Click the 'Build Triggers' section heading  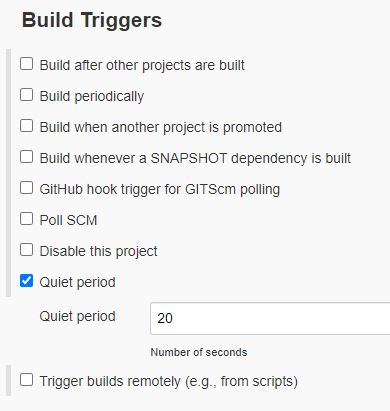click(x=92, y=21)
